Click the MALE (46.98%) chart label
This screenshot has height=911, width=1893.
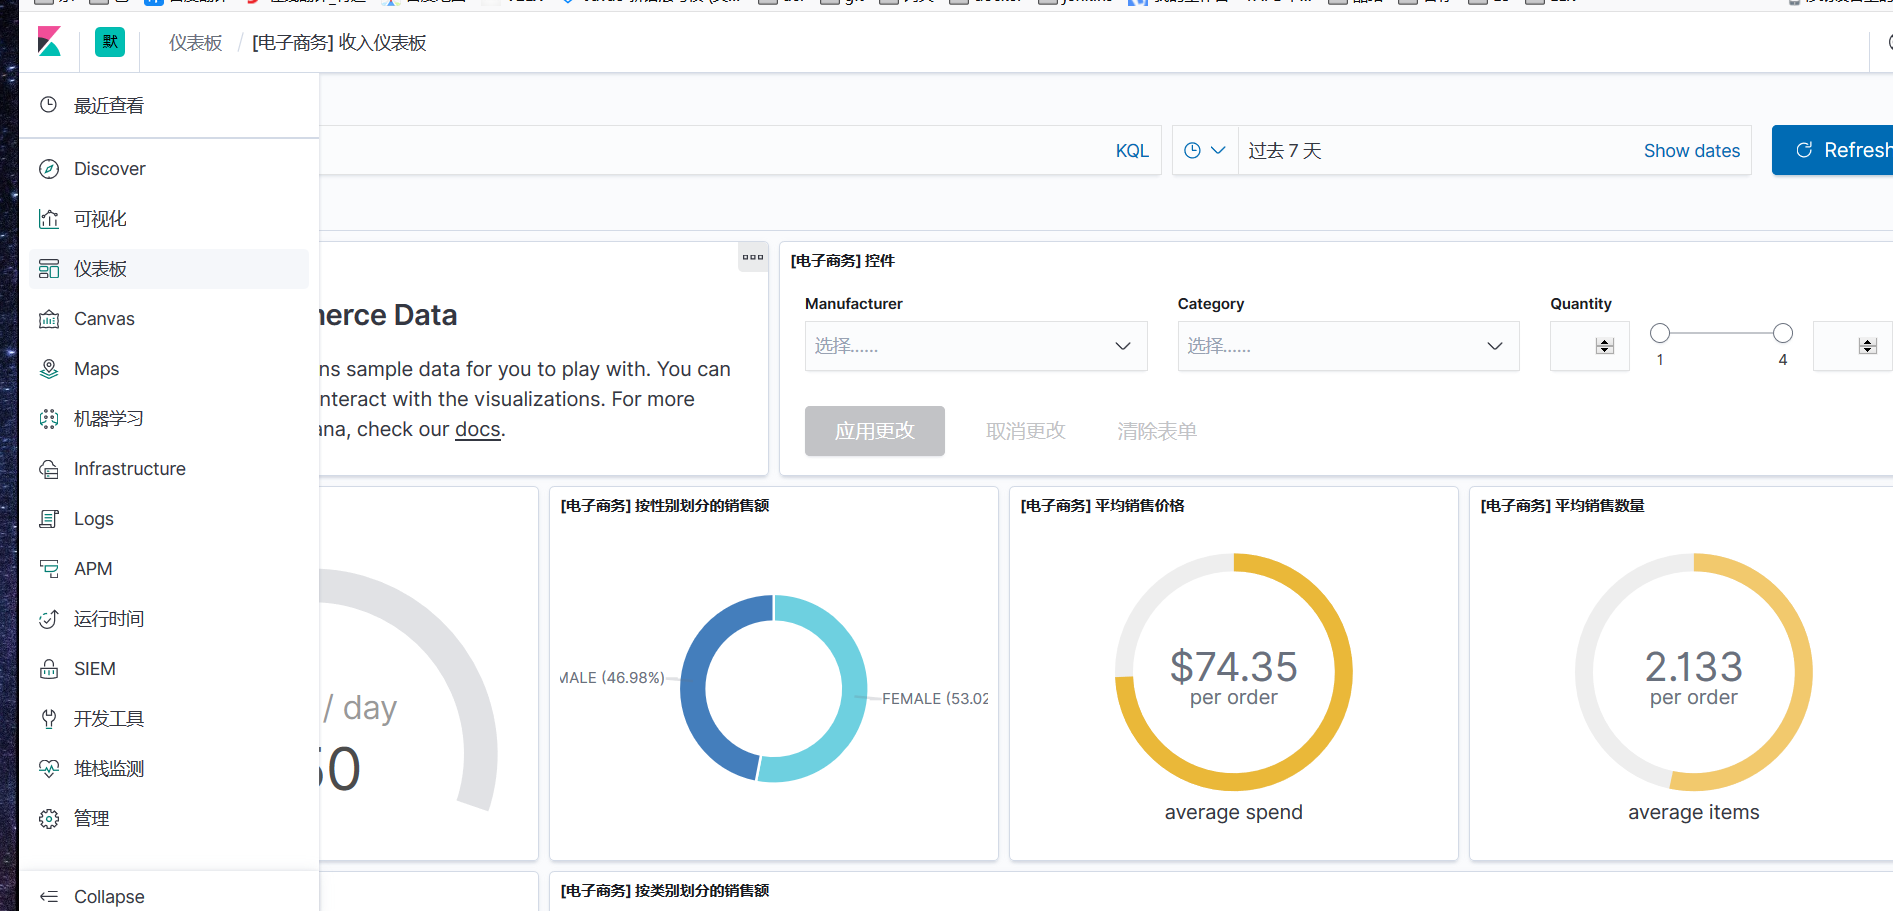[x=612, y=678]
